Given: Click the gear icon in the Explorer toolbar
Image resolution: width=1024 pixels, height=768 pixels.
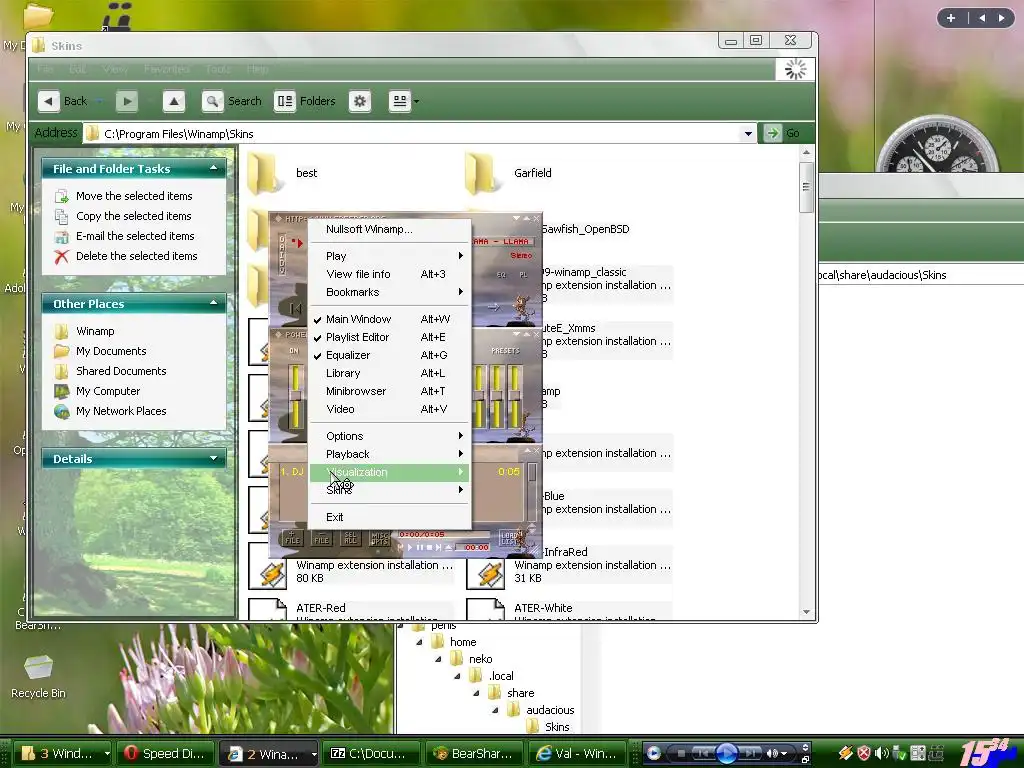Looking at the screenshot, I should pos(360,101).
